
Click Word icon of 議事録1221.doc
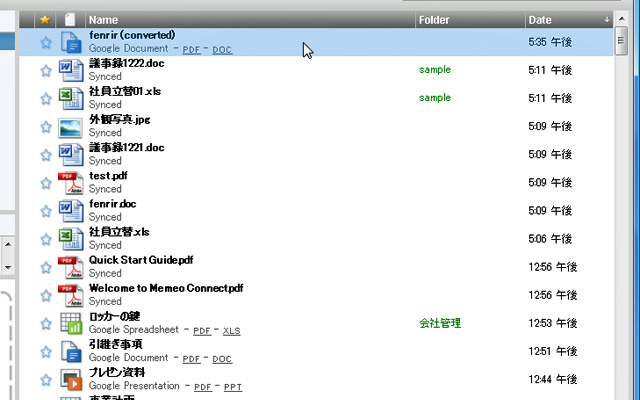[71, 155]
